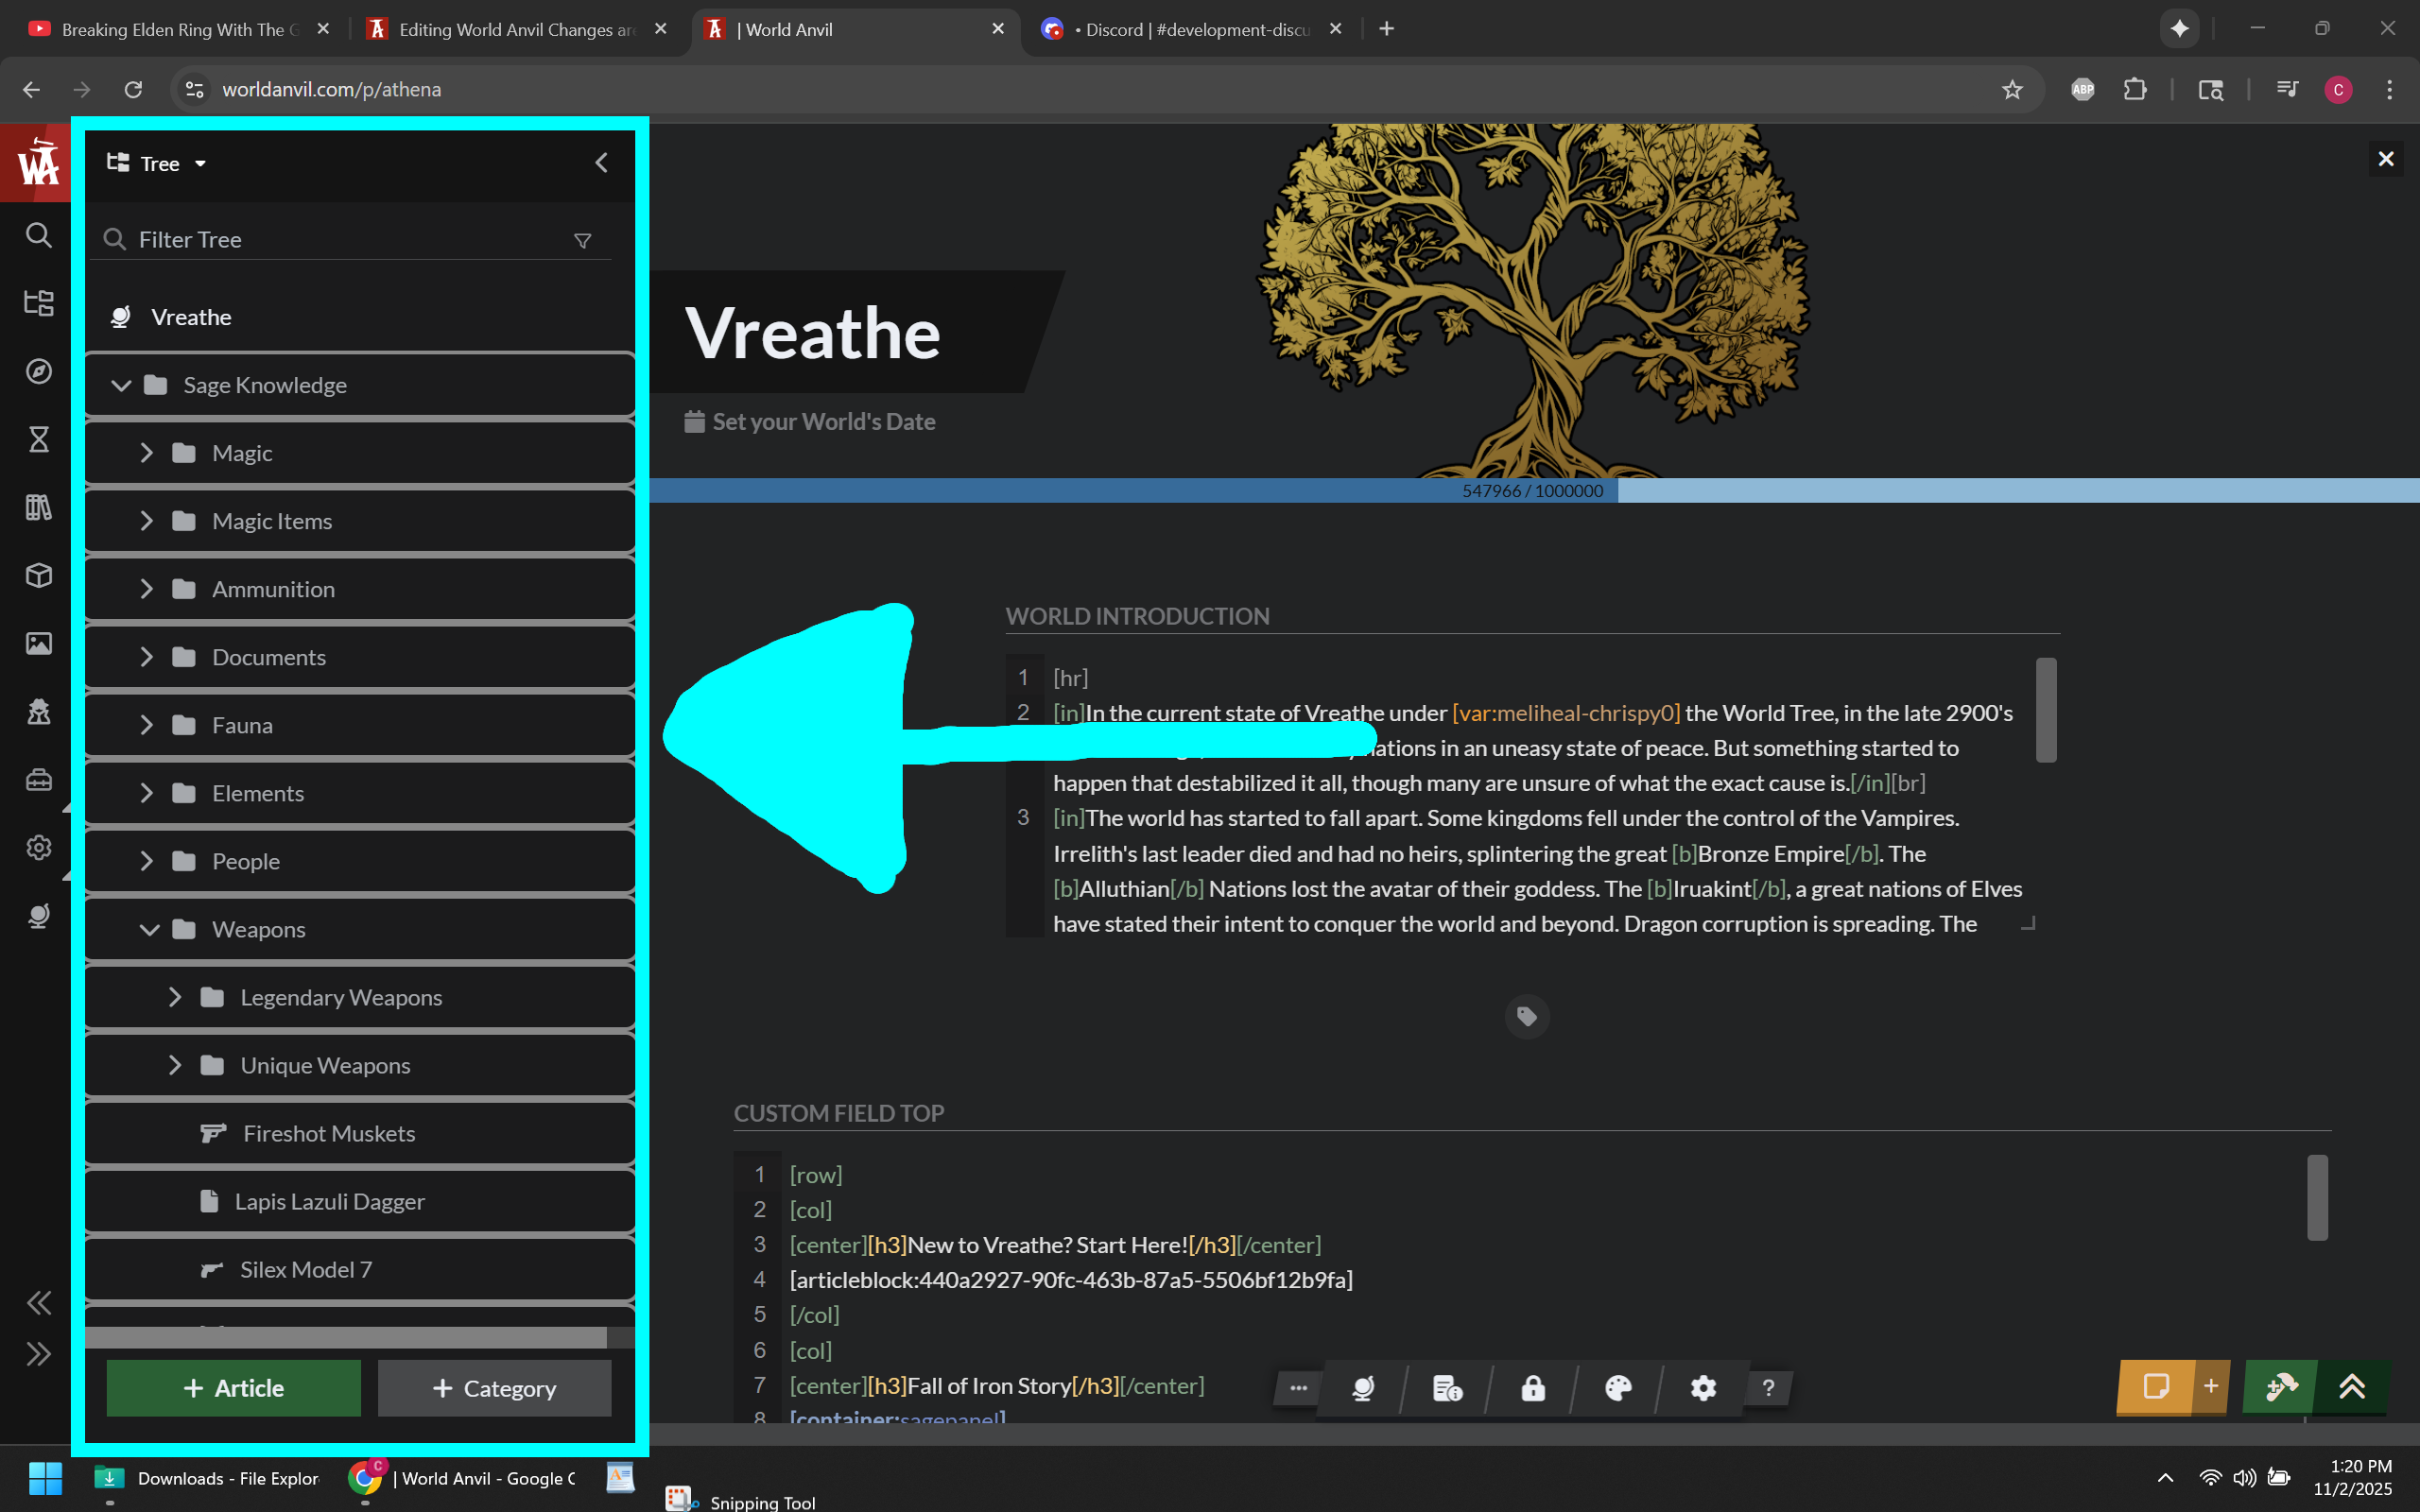Toggle the double-chevron up button at bottom right

2352,1387
